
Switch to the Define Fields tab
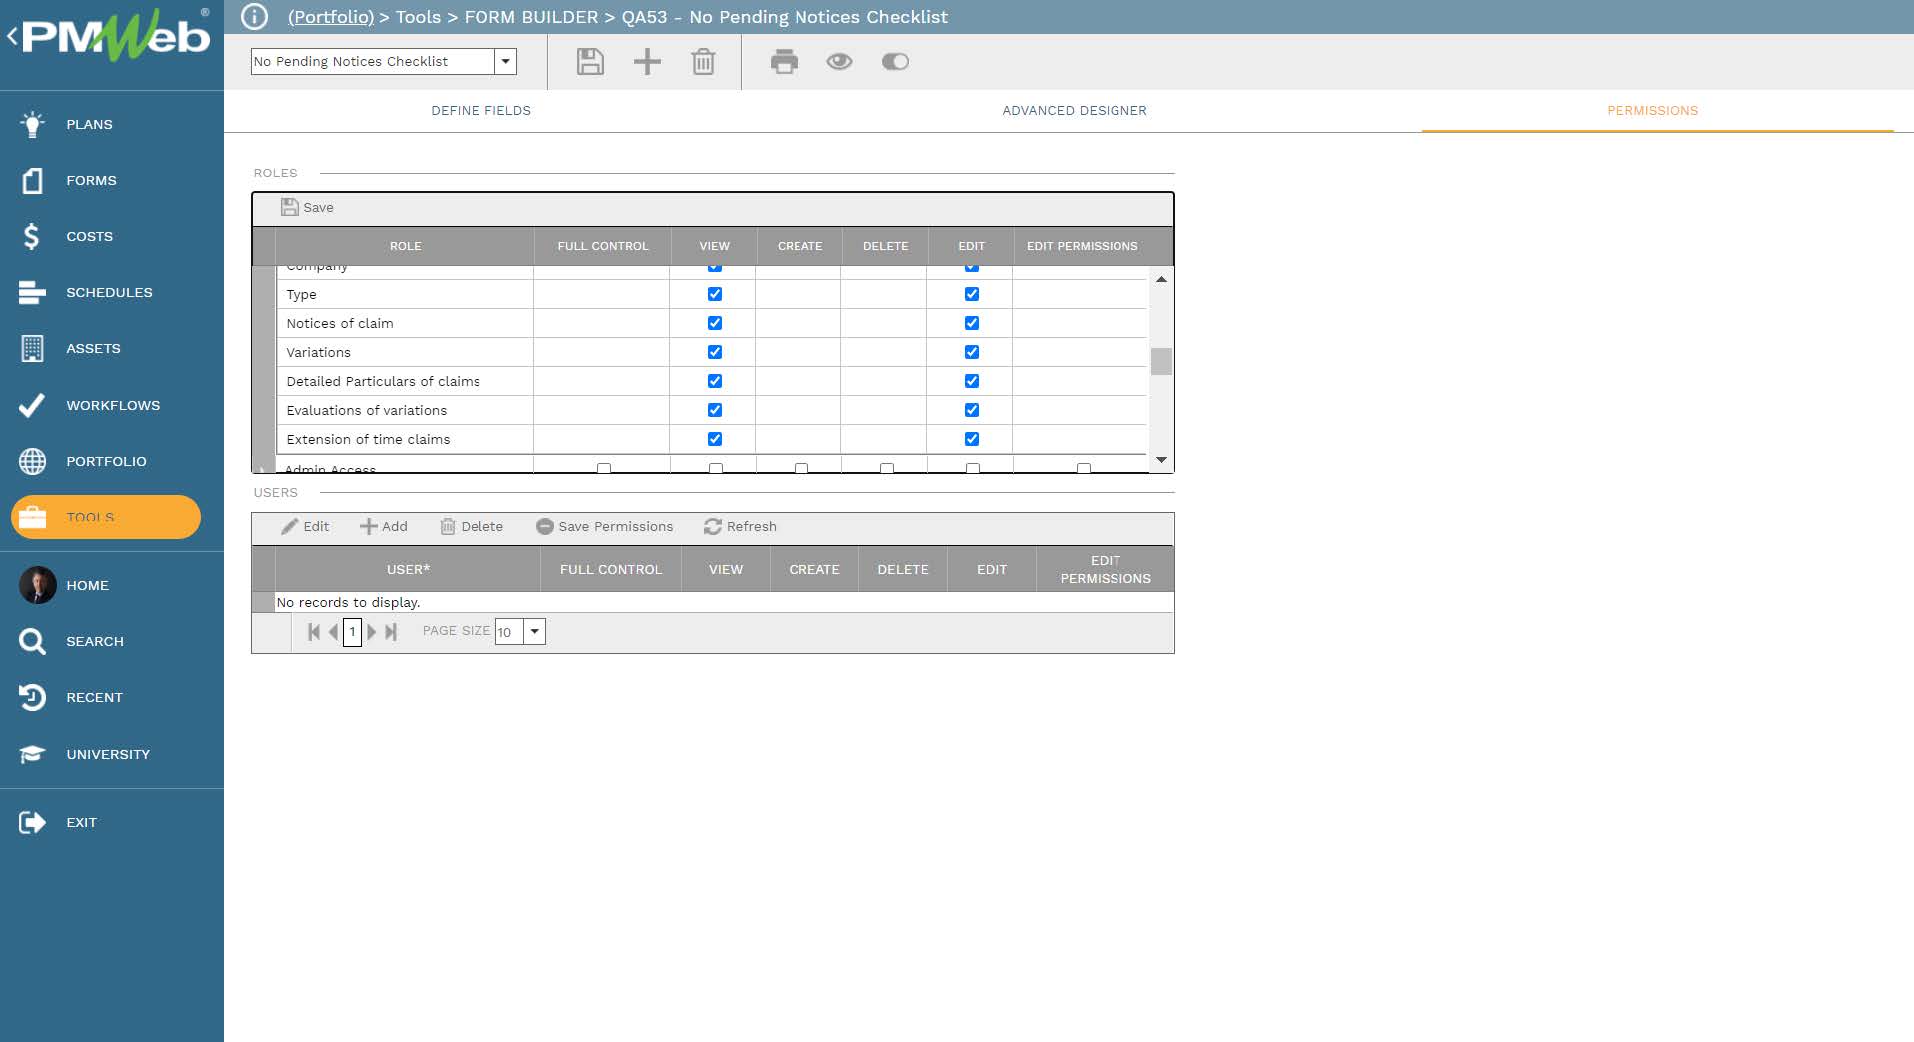coord(480,111)
